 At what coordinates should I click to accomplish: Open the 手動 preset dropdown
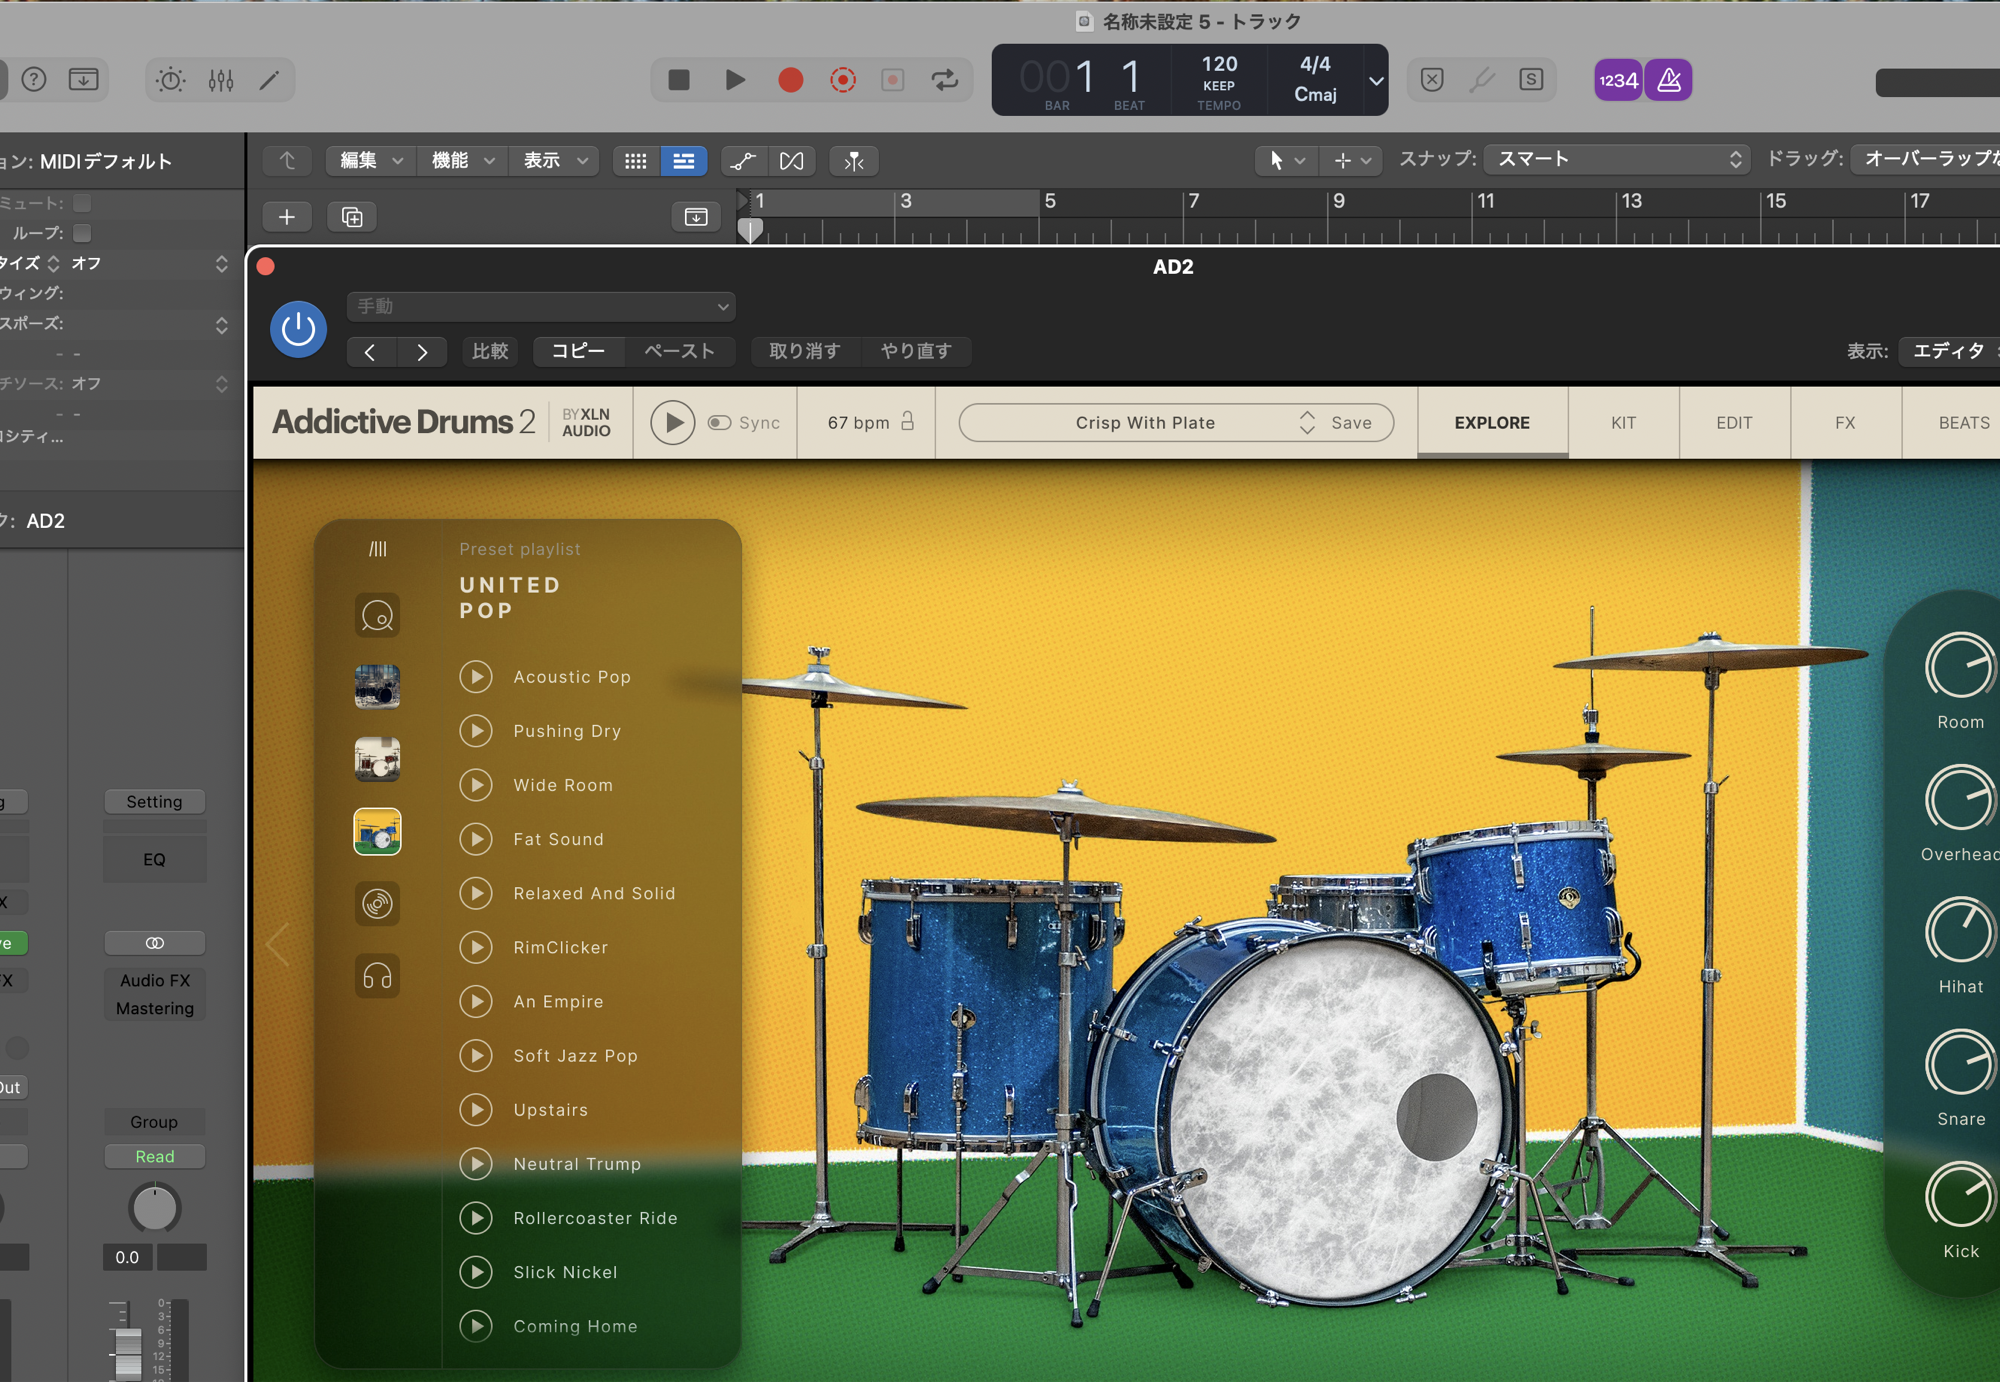coord(541,306)
